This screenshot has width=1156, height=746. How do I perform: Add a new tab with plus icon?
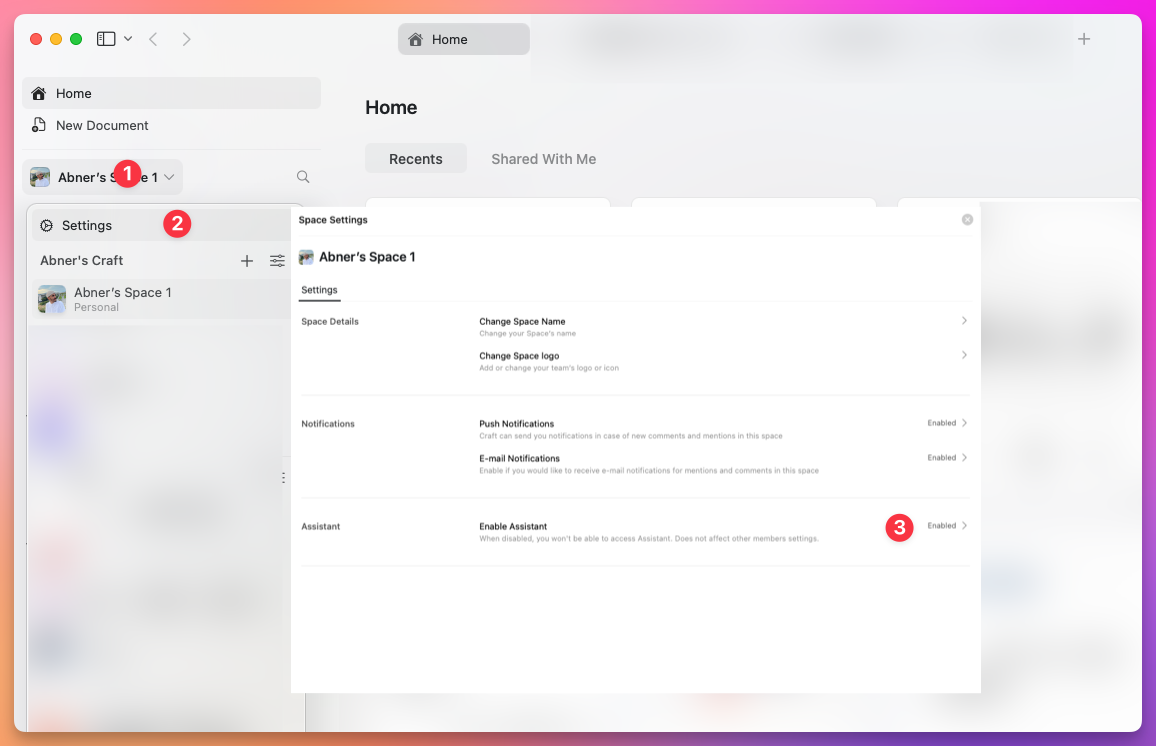(x=1084, y=39)
